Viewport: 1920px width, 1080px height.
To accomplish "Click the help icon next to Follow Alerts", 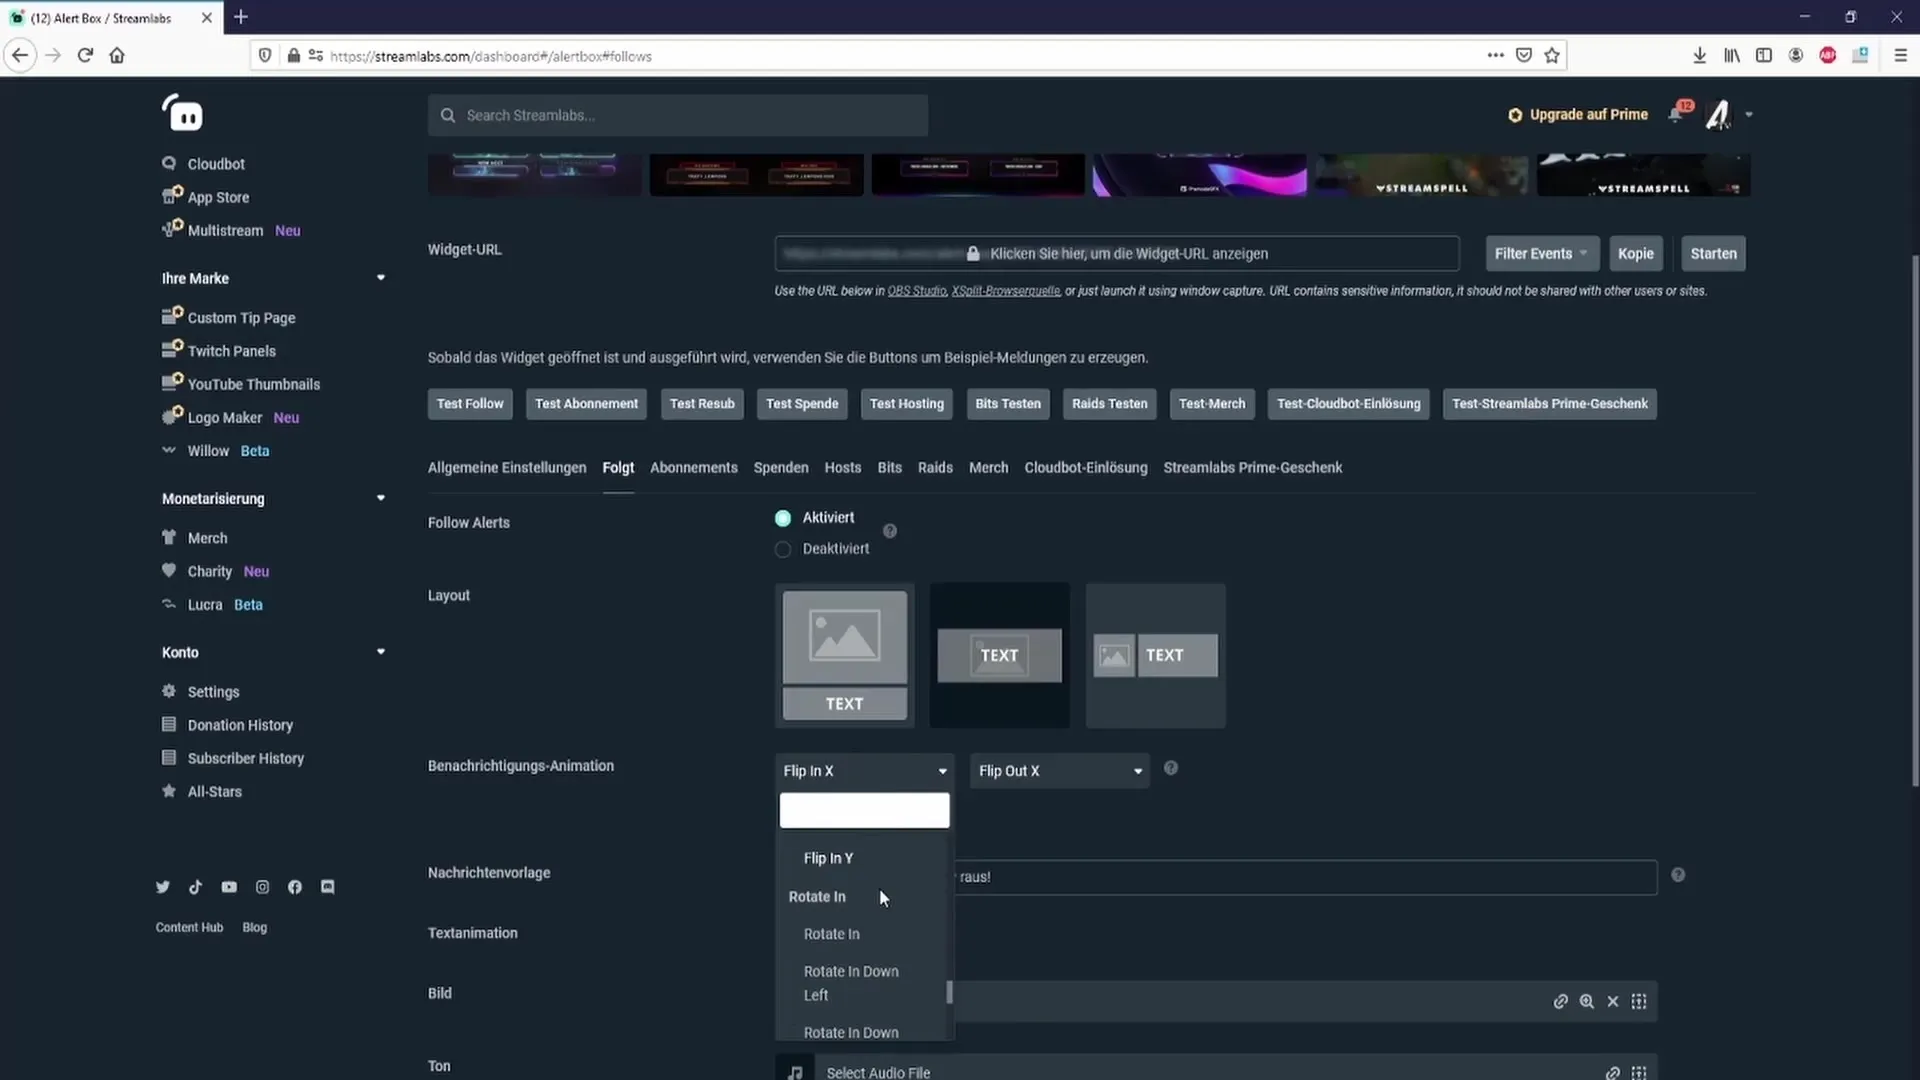I will 890,531.
